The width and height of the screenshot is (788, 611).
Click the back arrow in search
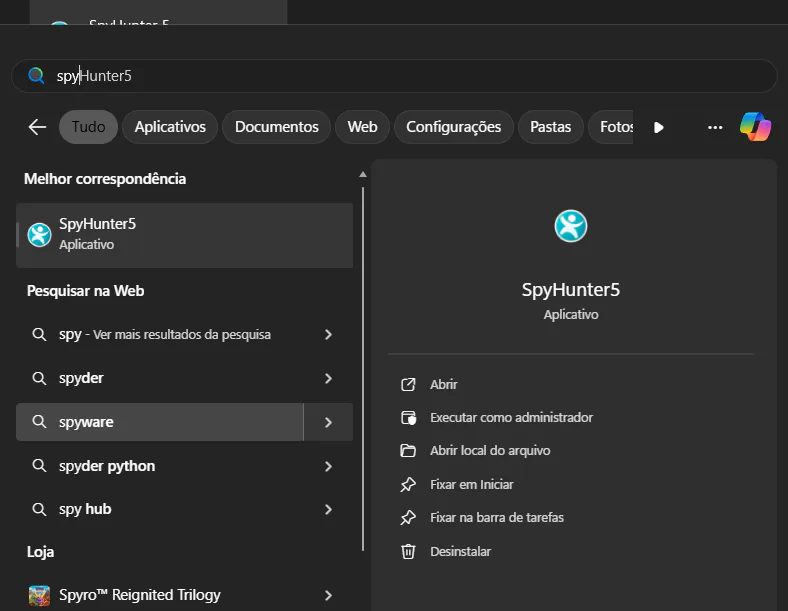pos(37,127)
